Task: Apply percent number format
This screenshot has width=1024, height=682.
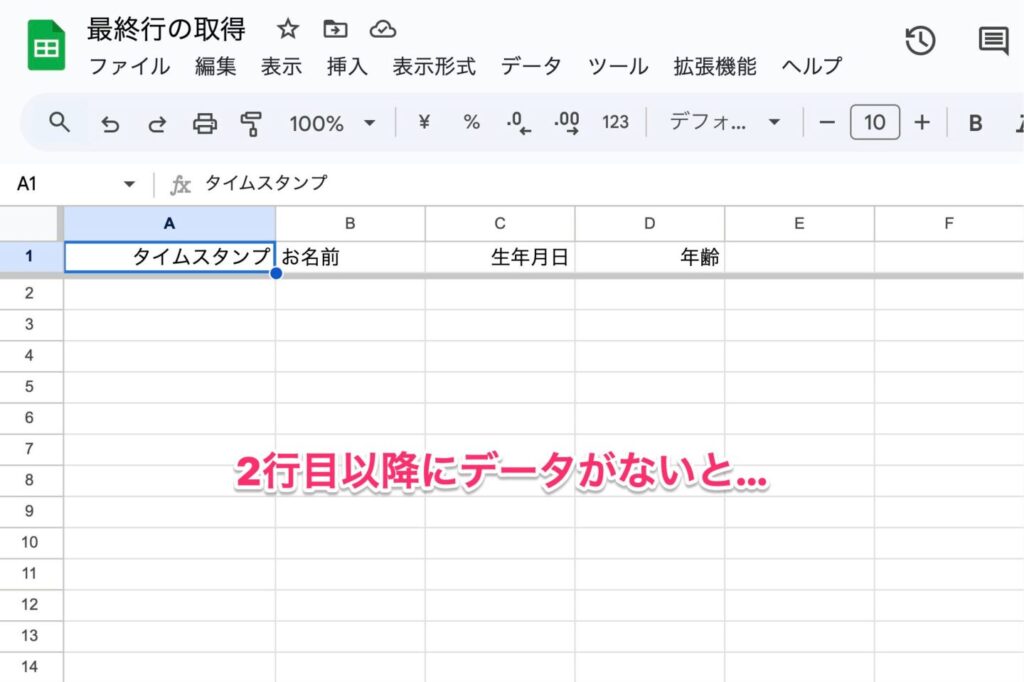Action: tap(472, 122)
